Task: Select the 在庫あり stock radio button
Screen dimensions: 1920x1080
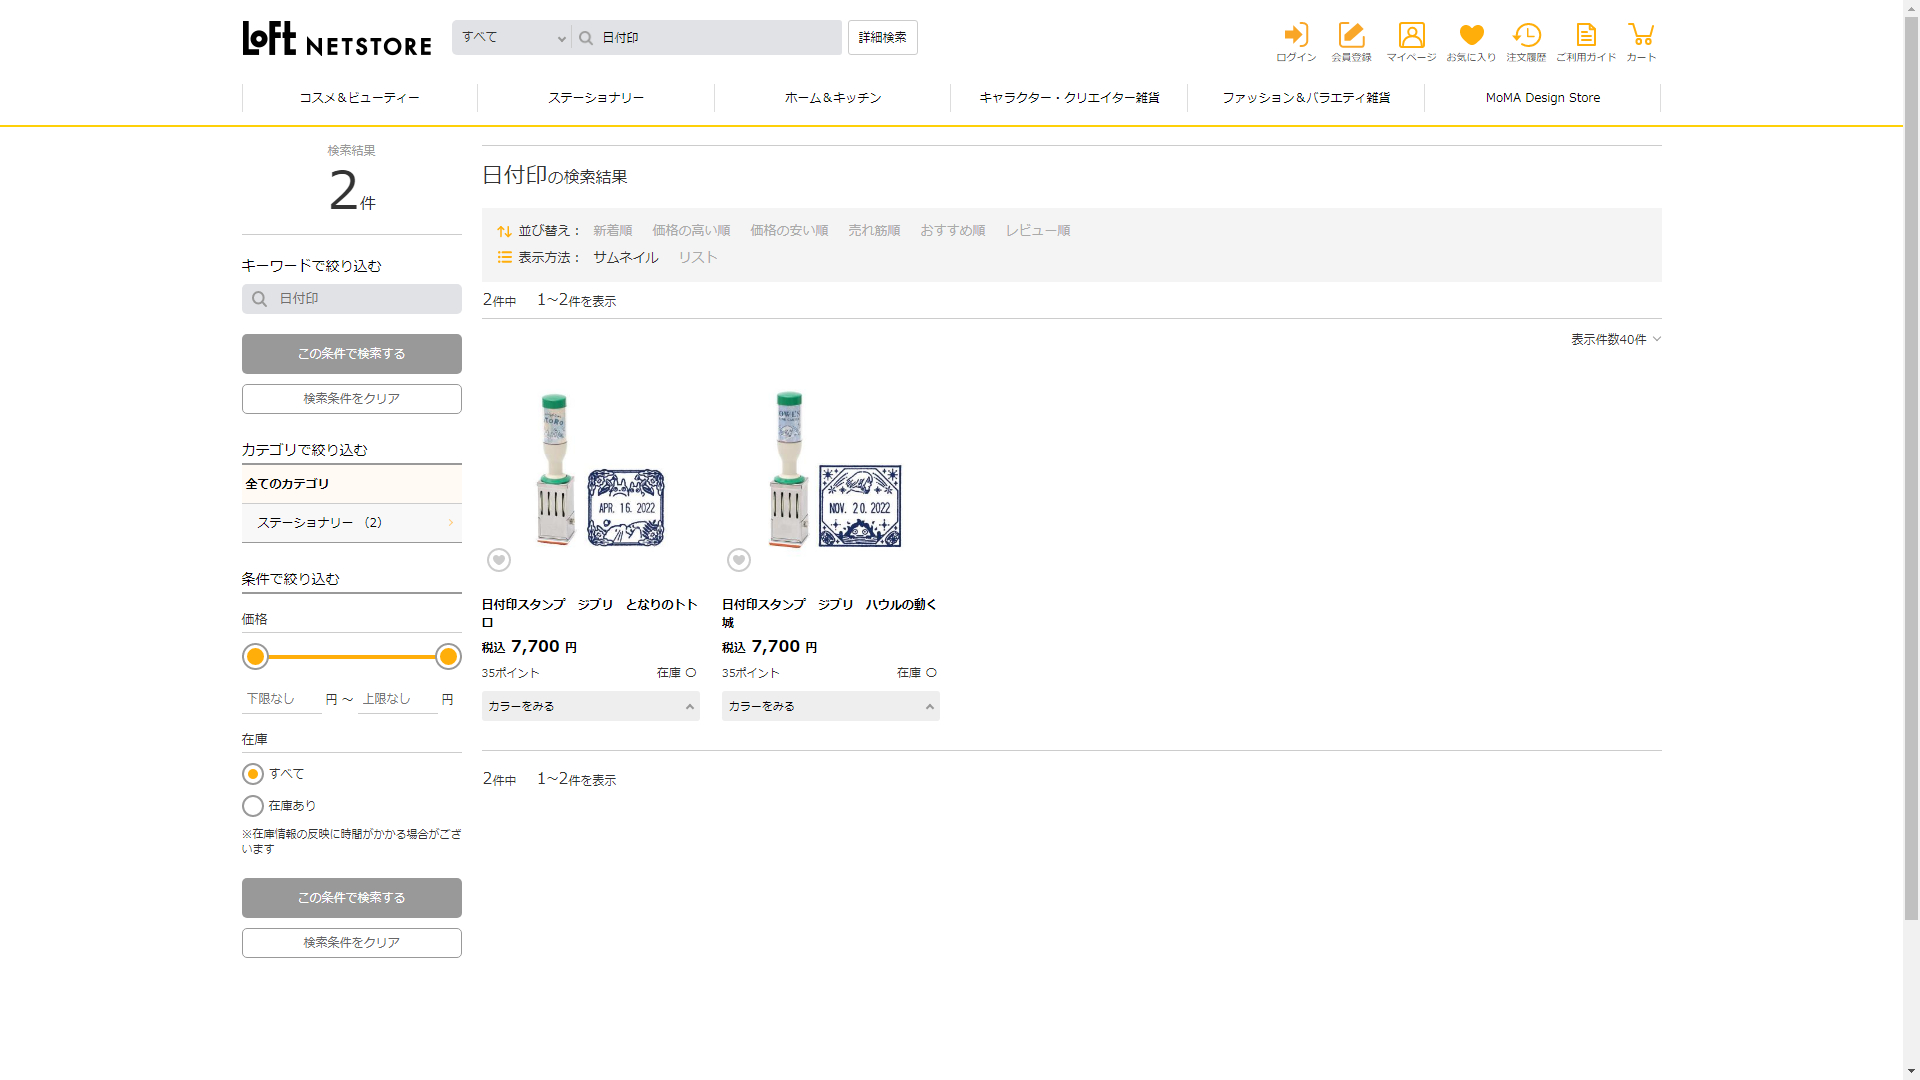Action: 253,806
